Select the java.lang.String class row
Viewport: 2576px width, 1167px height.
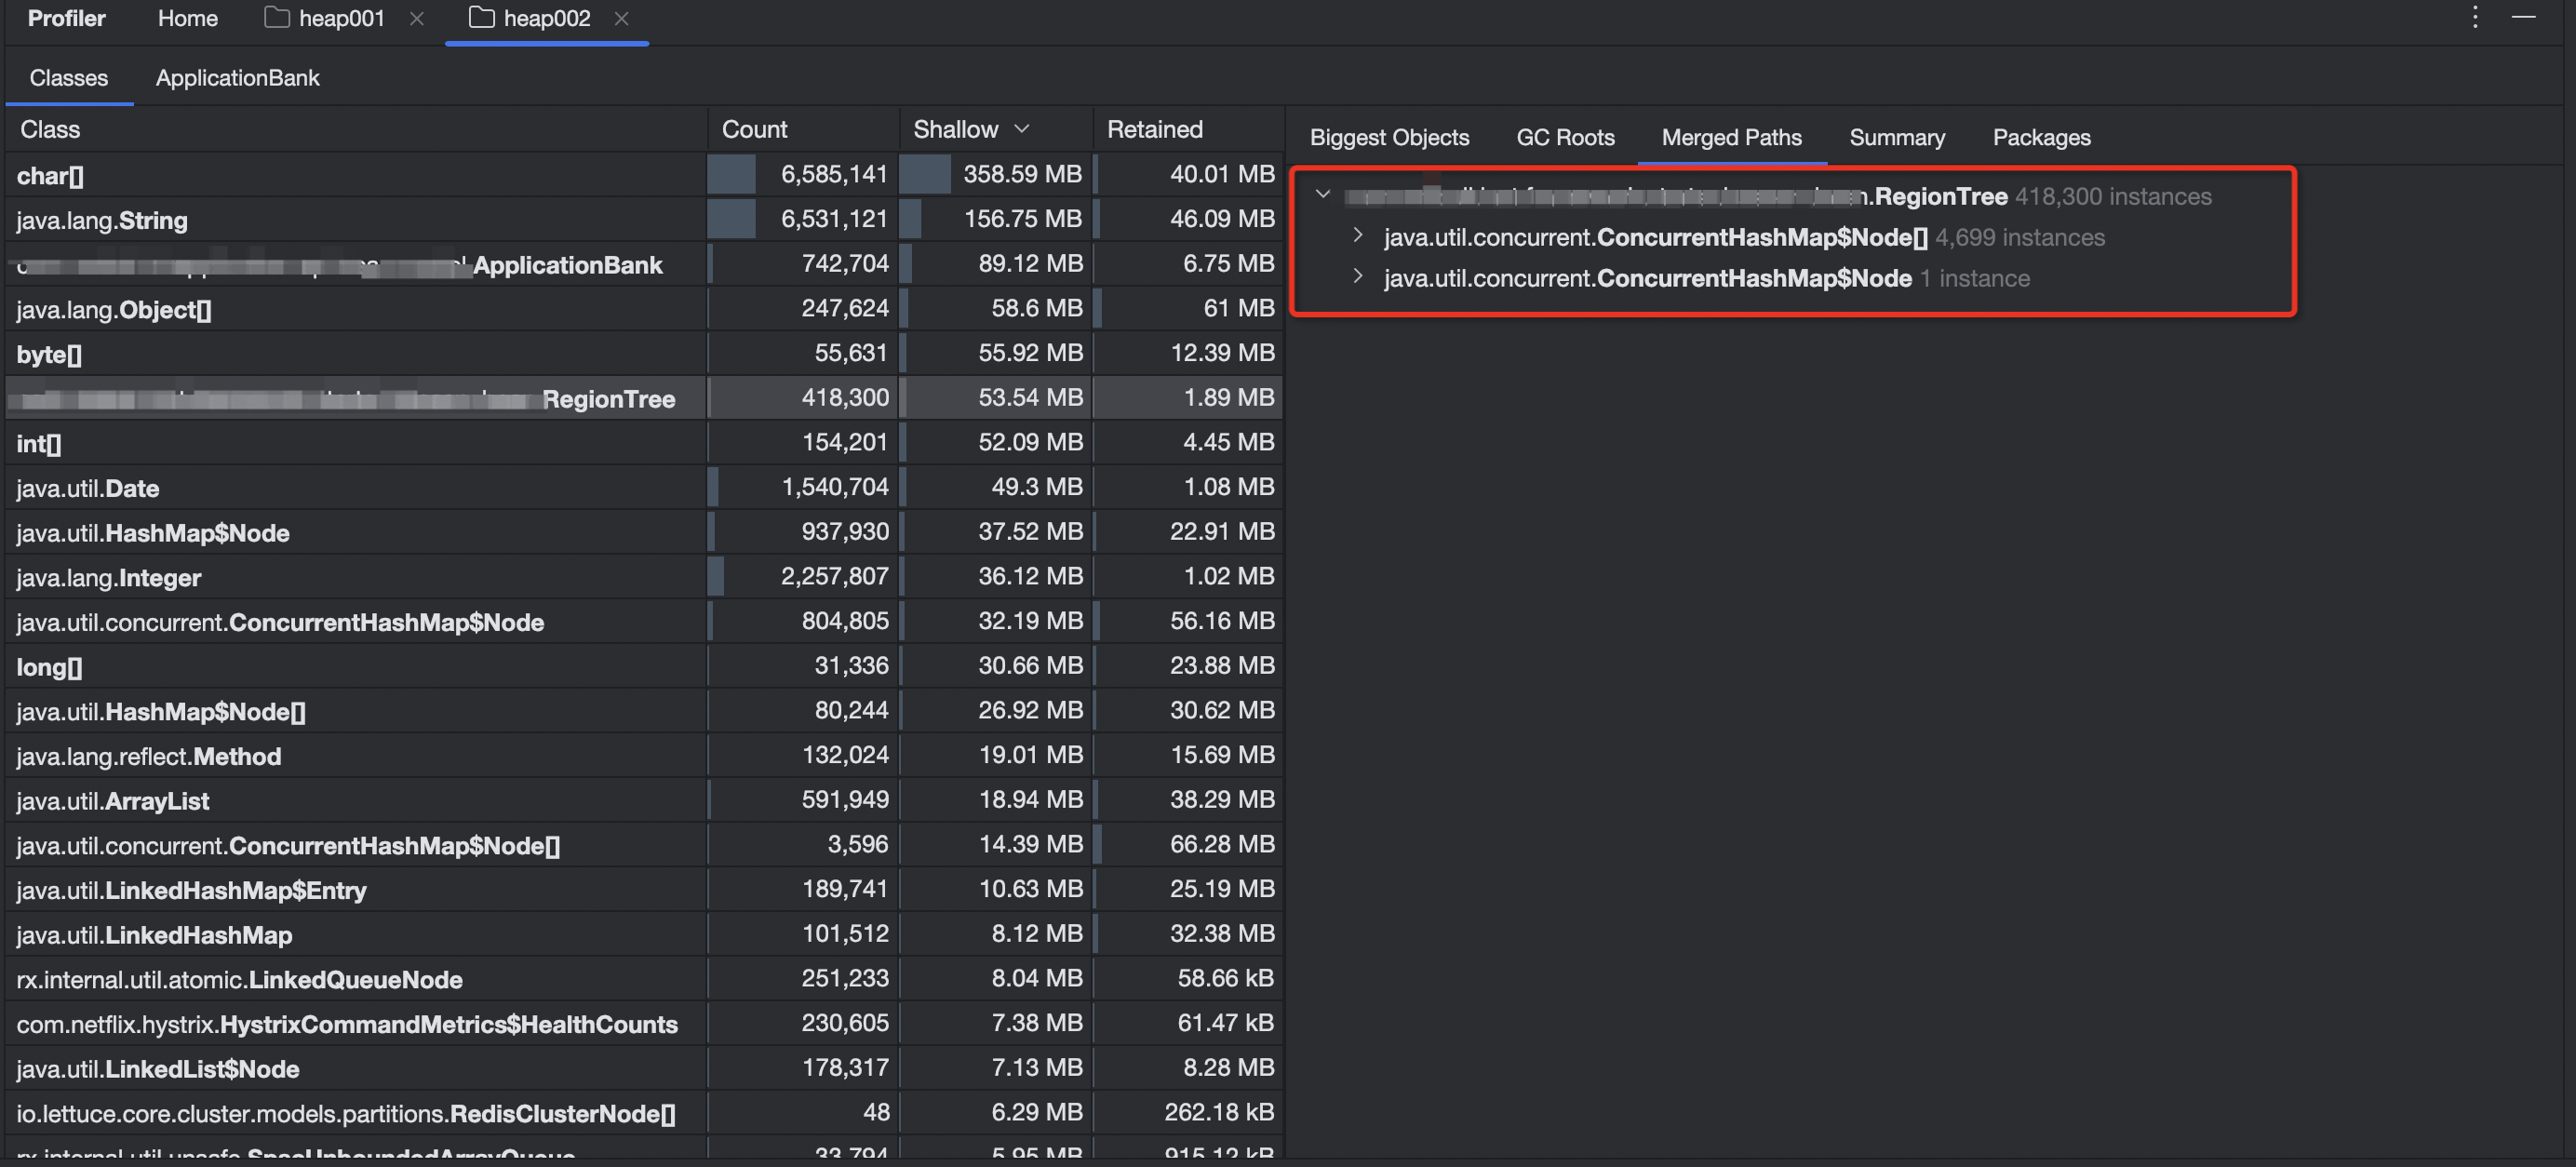[x=102, y=220]
